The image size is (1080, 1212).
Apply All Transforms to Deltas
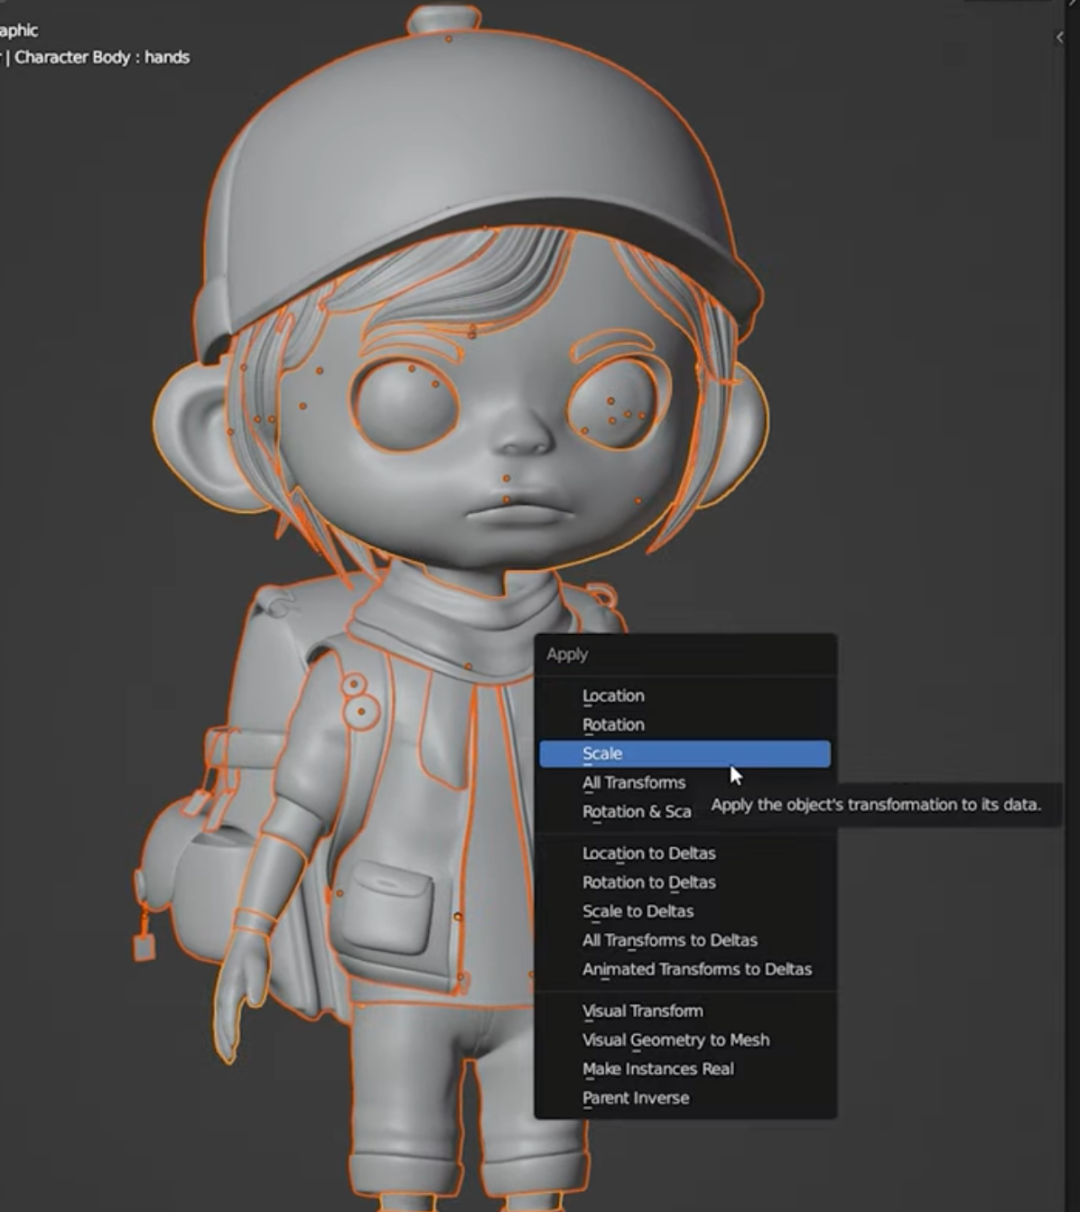click(x=668, y=940)
